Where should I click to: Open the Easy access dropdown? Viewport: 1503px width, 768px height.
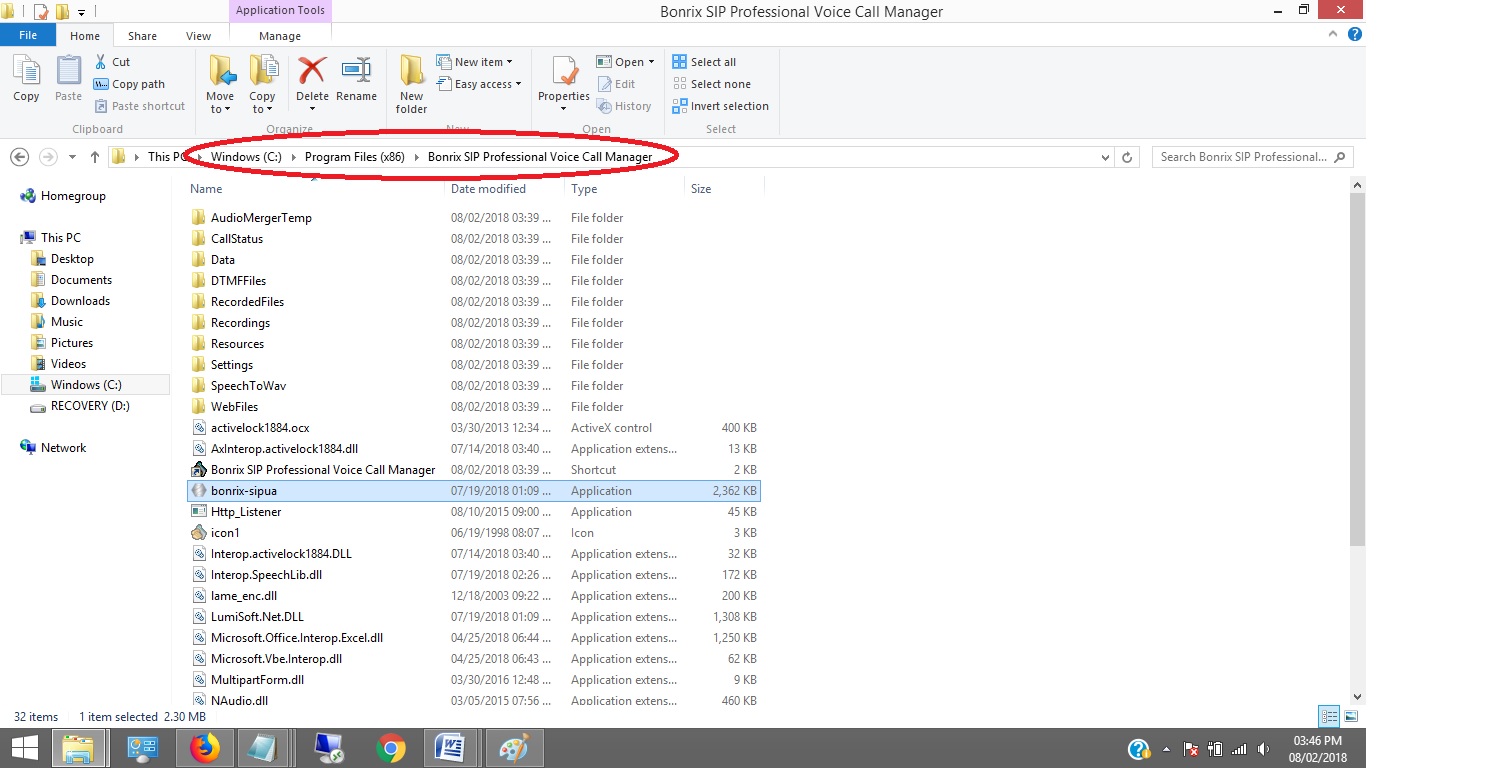480,84
